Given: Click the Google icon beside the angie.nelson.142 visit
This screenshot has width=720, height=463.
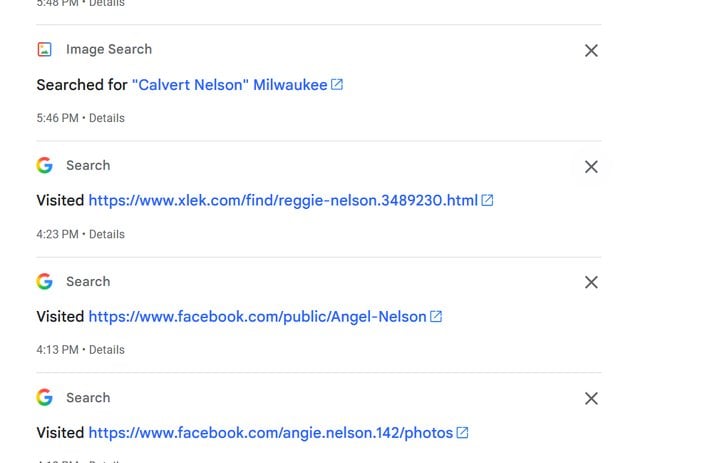Looking at the screenshot, I should 44,397.
